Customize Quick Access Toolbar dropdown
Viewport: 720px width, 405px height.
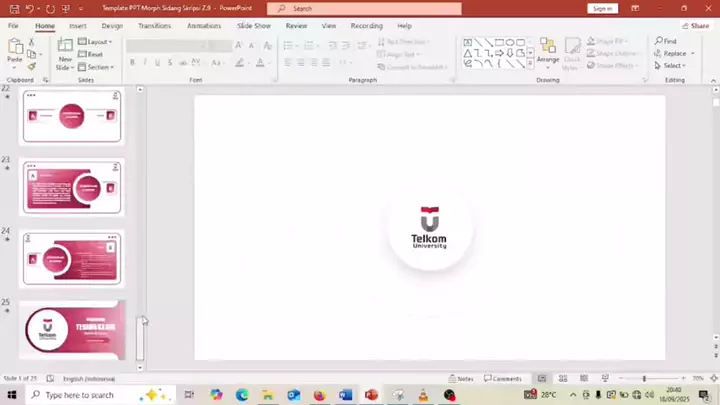point(81,9)
